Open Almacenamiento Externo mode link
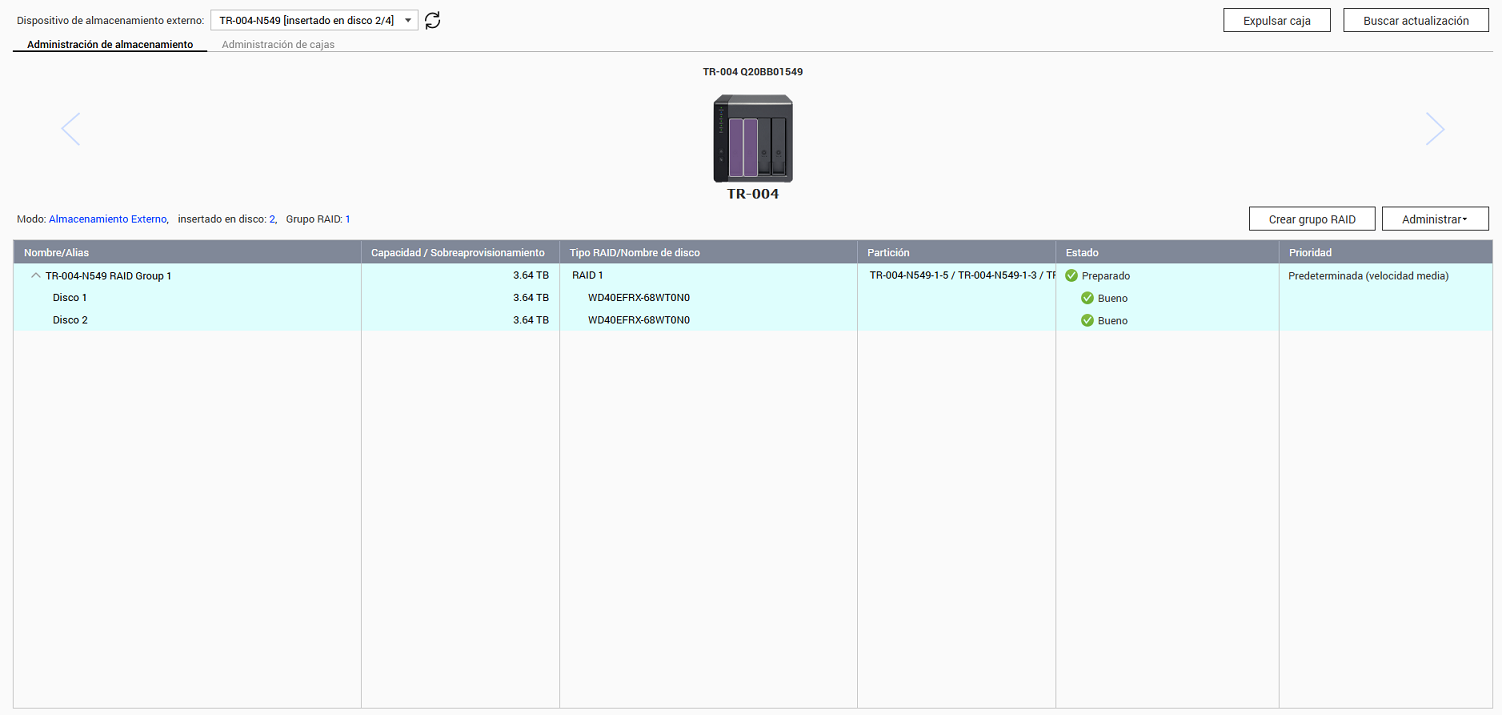 click(108, 219)
